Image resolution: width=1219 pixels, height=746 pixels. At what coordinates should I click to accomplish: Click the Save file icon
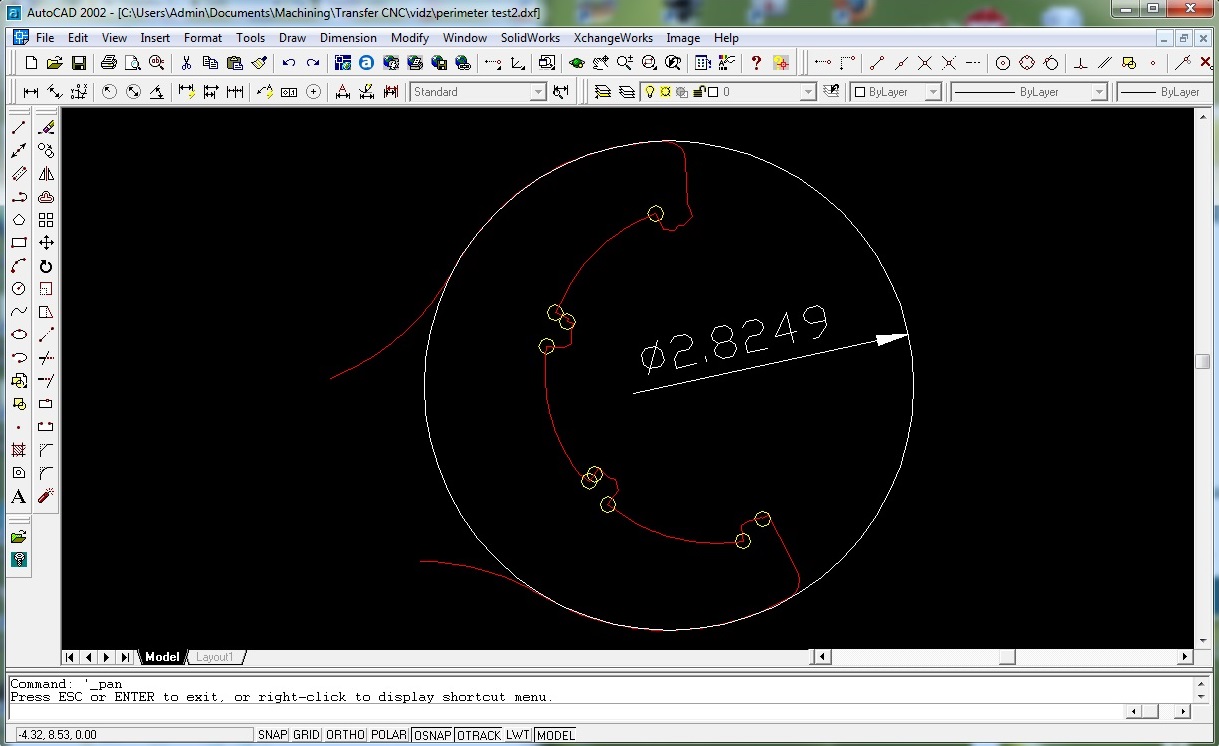tap(79, 63)
